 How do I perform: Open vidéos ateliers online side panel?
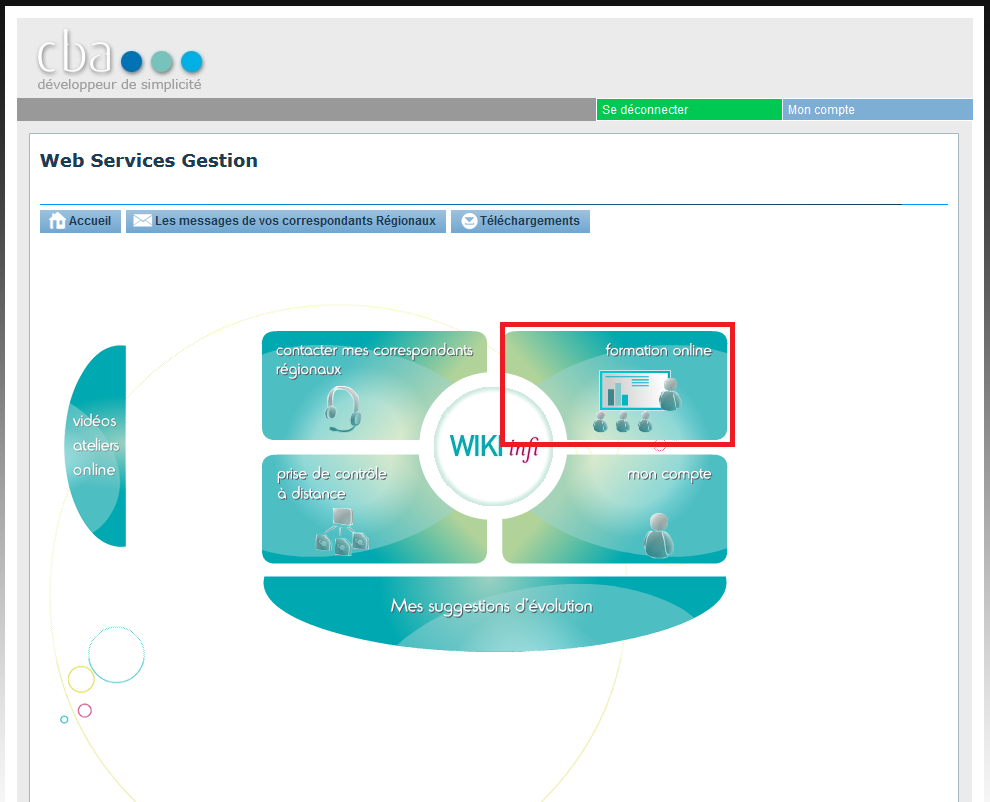(x=96, y=446)
